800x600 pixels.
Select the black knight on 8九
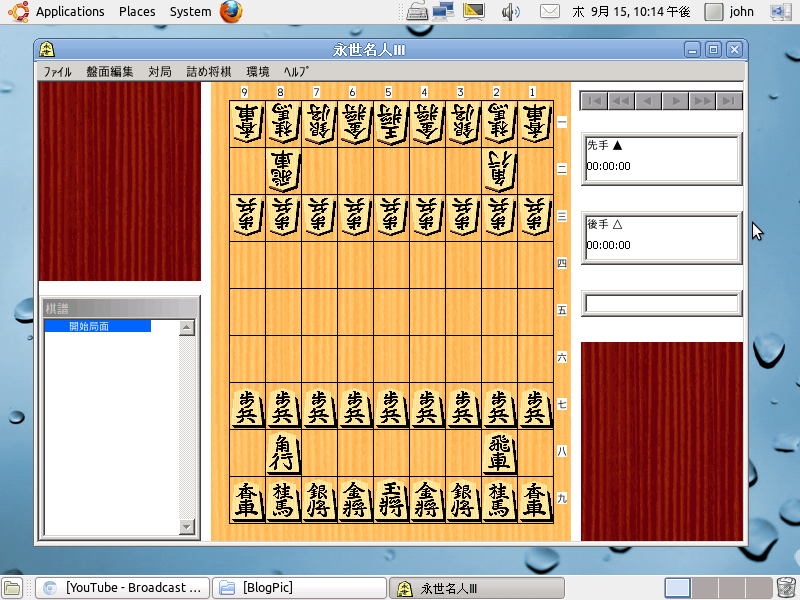[x=283, y=500]
